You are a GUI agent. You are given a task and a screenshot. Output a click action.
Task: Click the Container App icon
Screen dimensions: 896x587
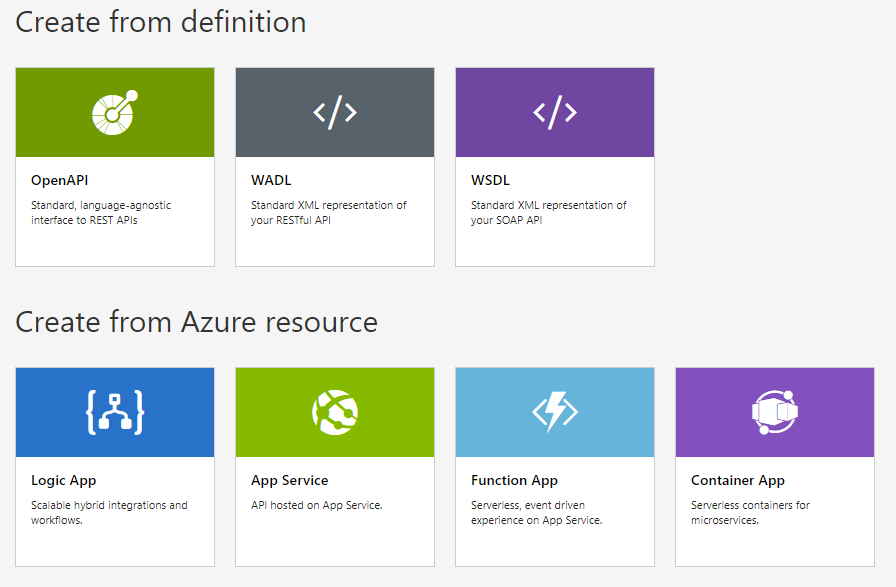pos(774,412)
